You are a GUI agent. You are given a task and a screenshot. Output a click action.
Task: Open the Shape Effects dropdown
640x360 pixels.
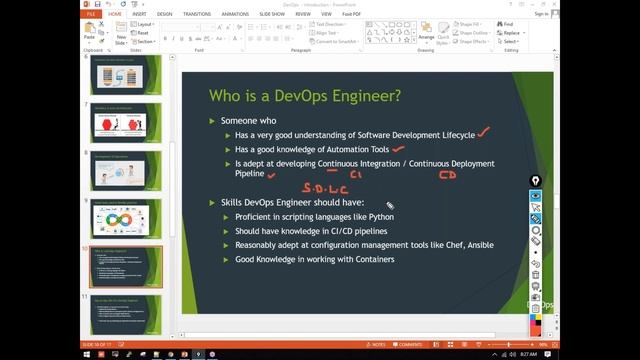(471, 42)
